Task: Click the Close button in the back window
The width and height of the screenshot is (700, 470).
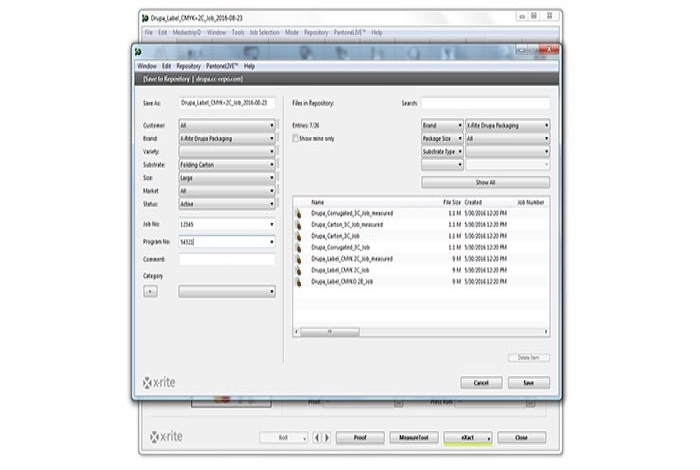Action: coord(521,438)
